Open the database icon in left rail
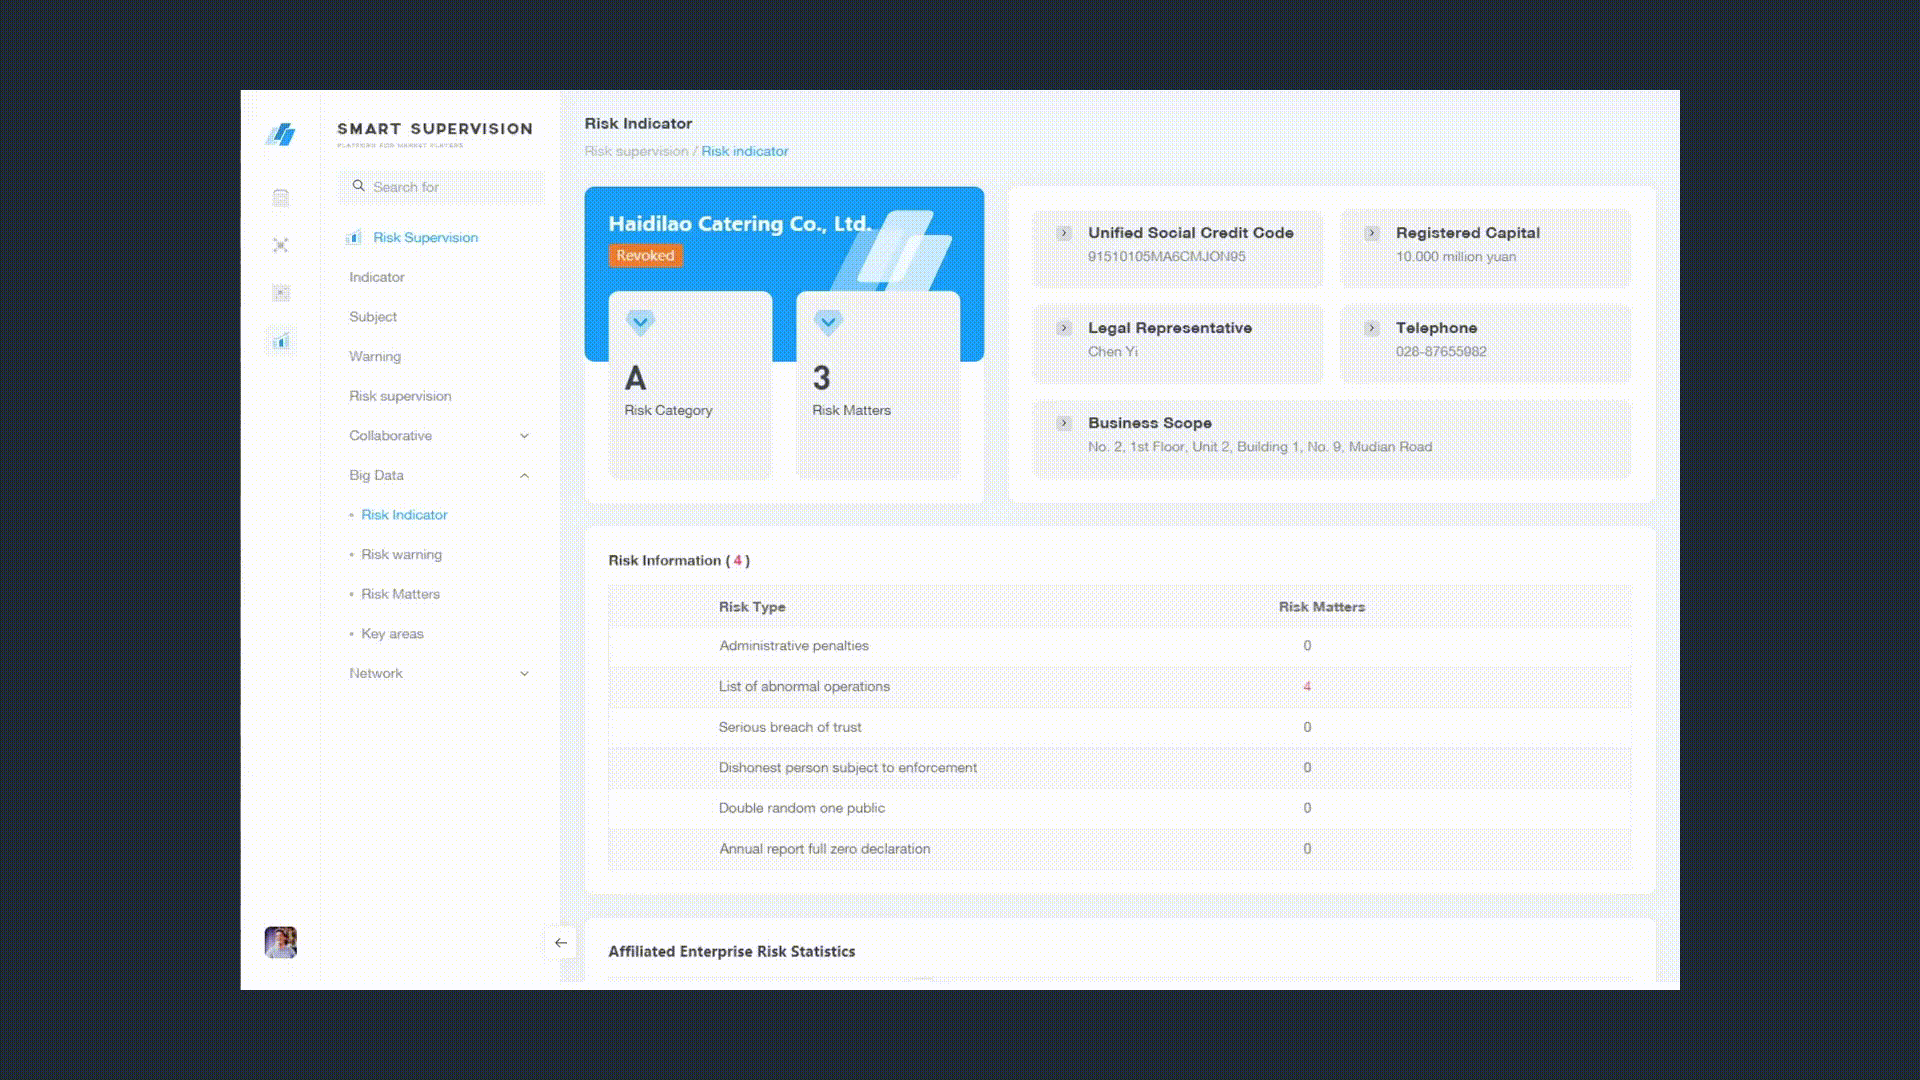Viewport: 1920px width, 1080px height. pos(281,198)
